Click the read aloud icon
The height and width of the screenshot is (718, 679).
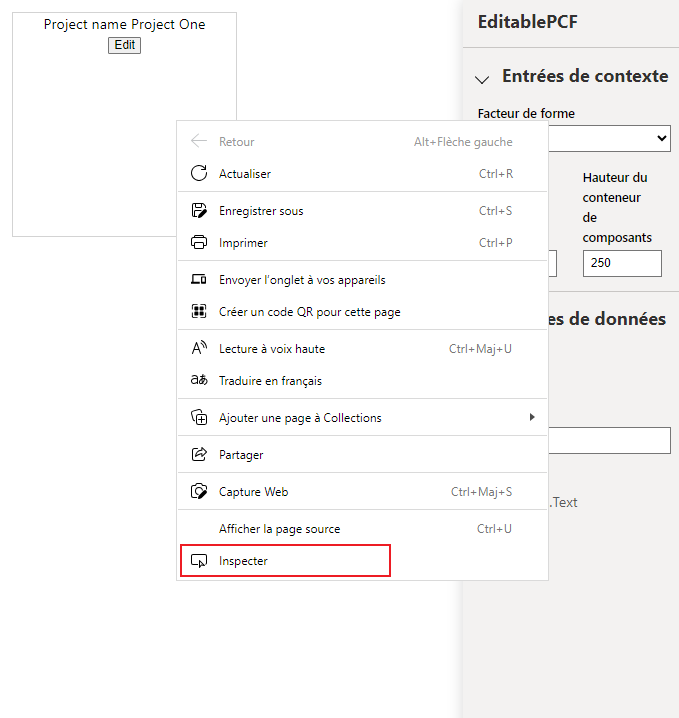[x=199, y=348]
